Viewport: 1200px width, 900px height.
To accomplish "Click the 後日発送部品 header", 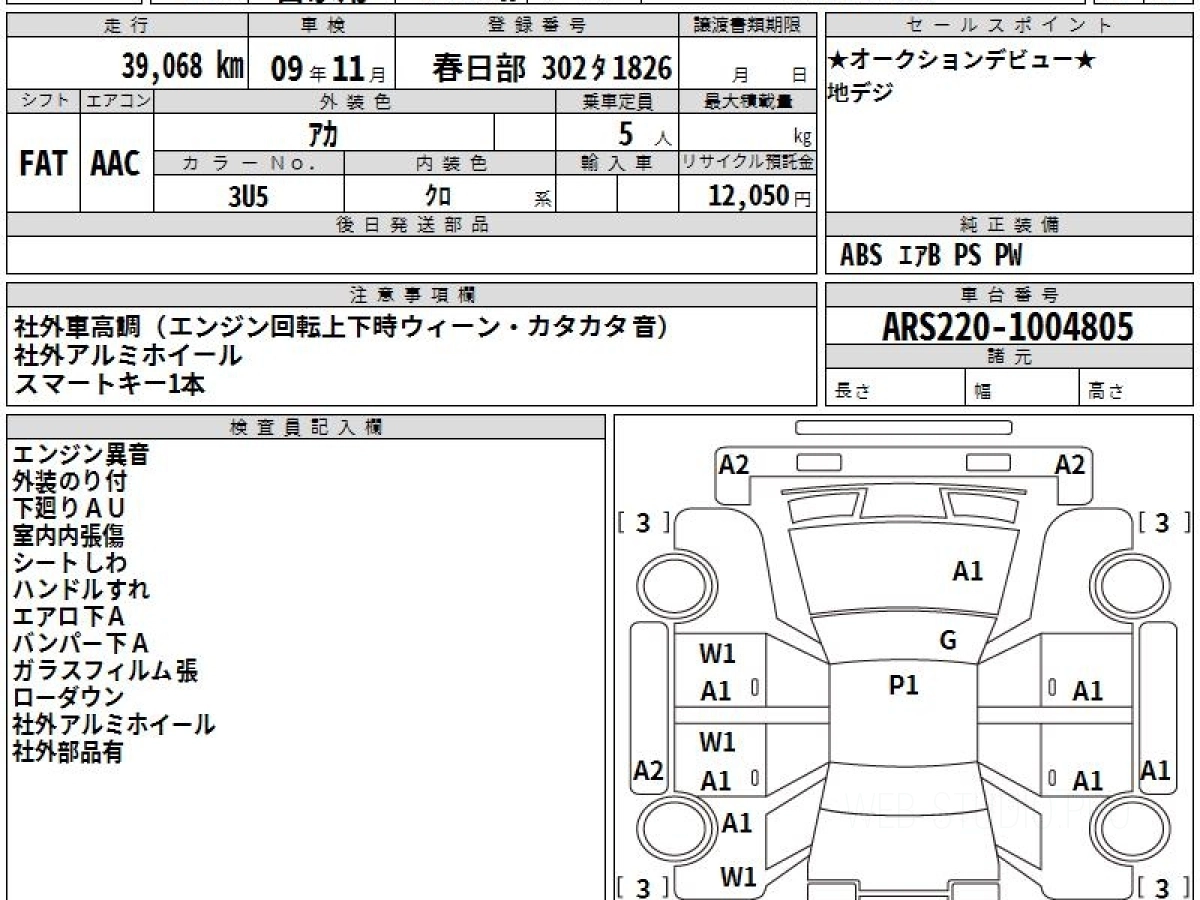I will (x=412, y=225).
